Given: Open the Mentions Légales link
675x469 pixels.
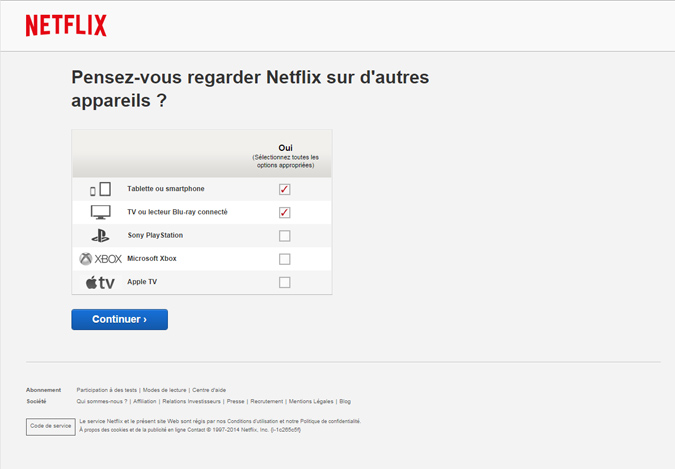Looking at the screenshot, I should (310, 401).
